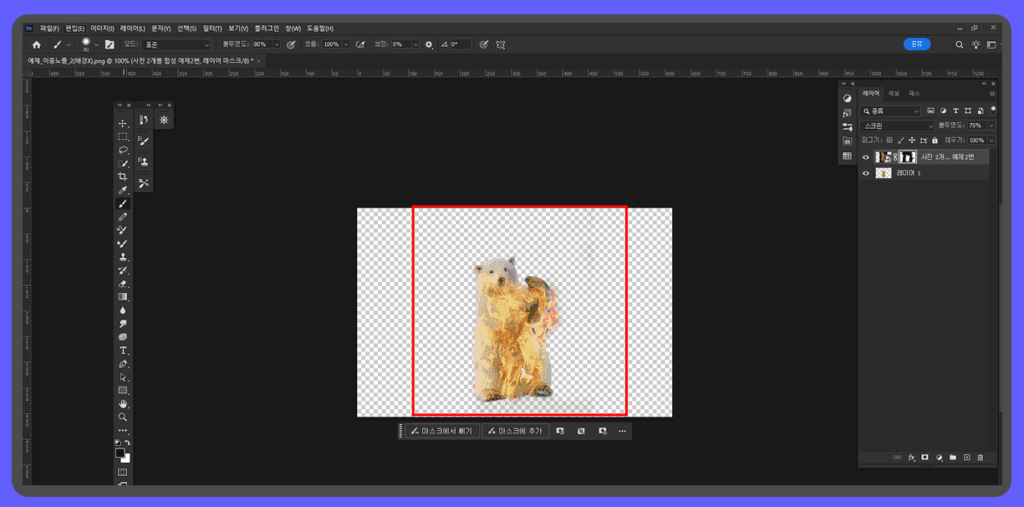1024x507 pixels.
Task: Open the 이미지(I) menu
Action: pyautogui.click(x=103, y=29)
